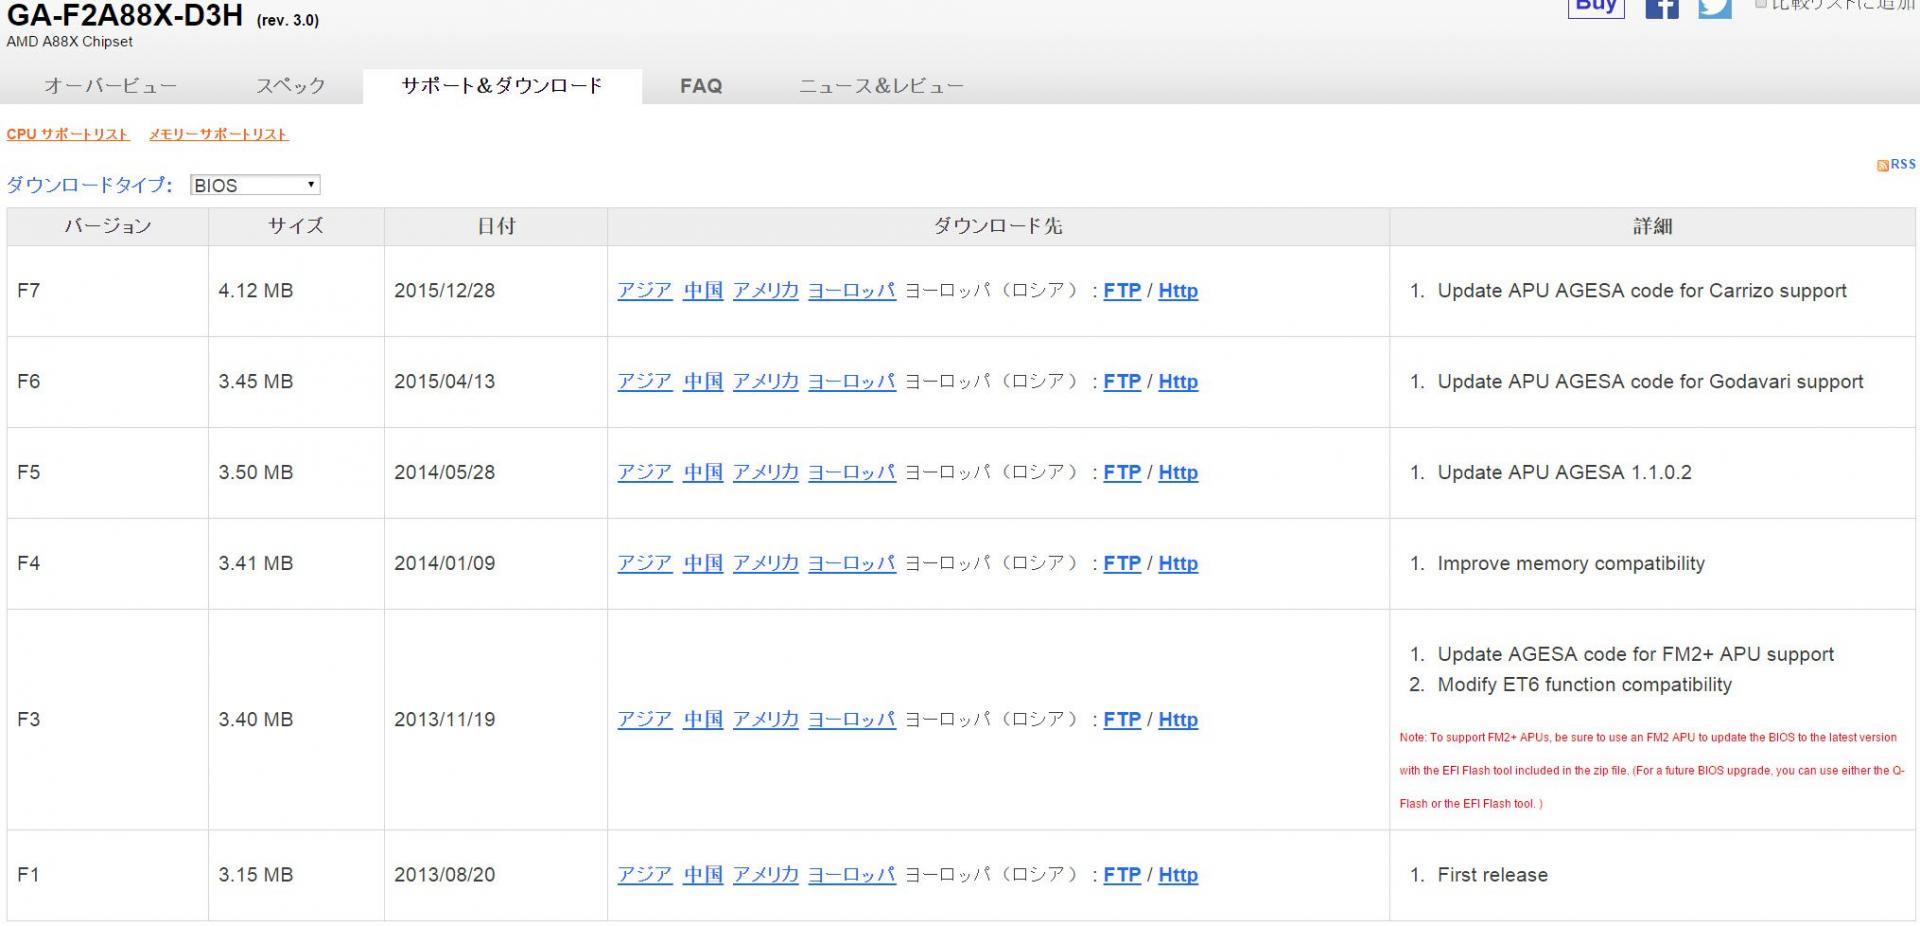Viewport: 1920px width, 926px height.
Task: Download F7 BIOS from ヨーロッパ server
Action: point(852,291)
